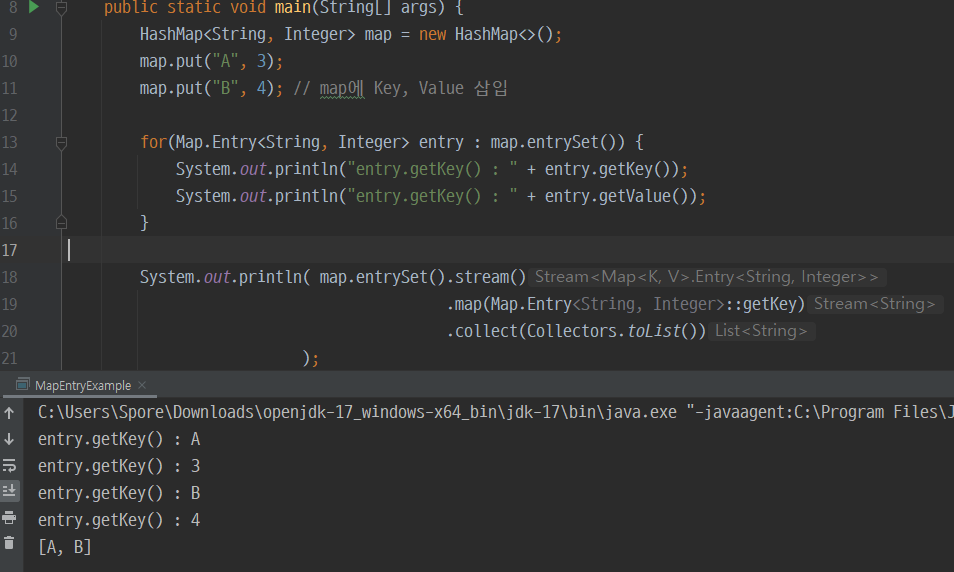Click console output line '[A, B]'

click(x=64, y=547)
